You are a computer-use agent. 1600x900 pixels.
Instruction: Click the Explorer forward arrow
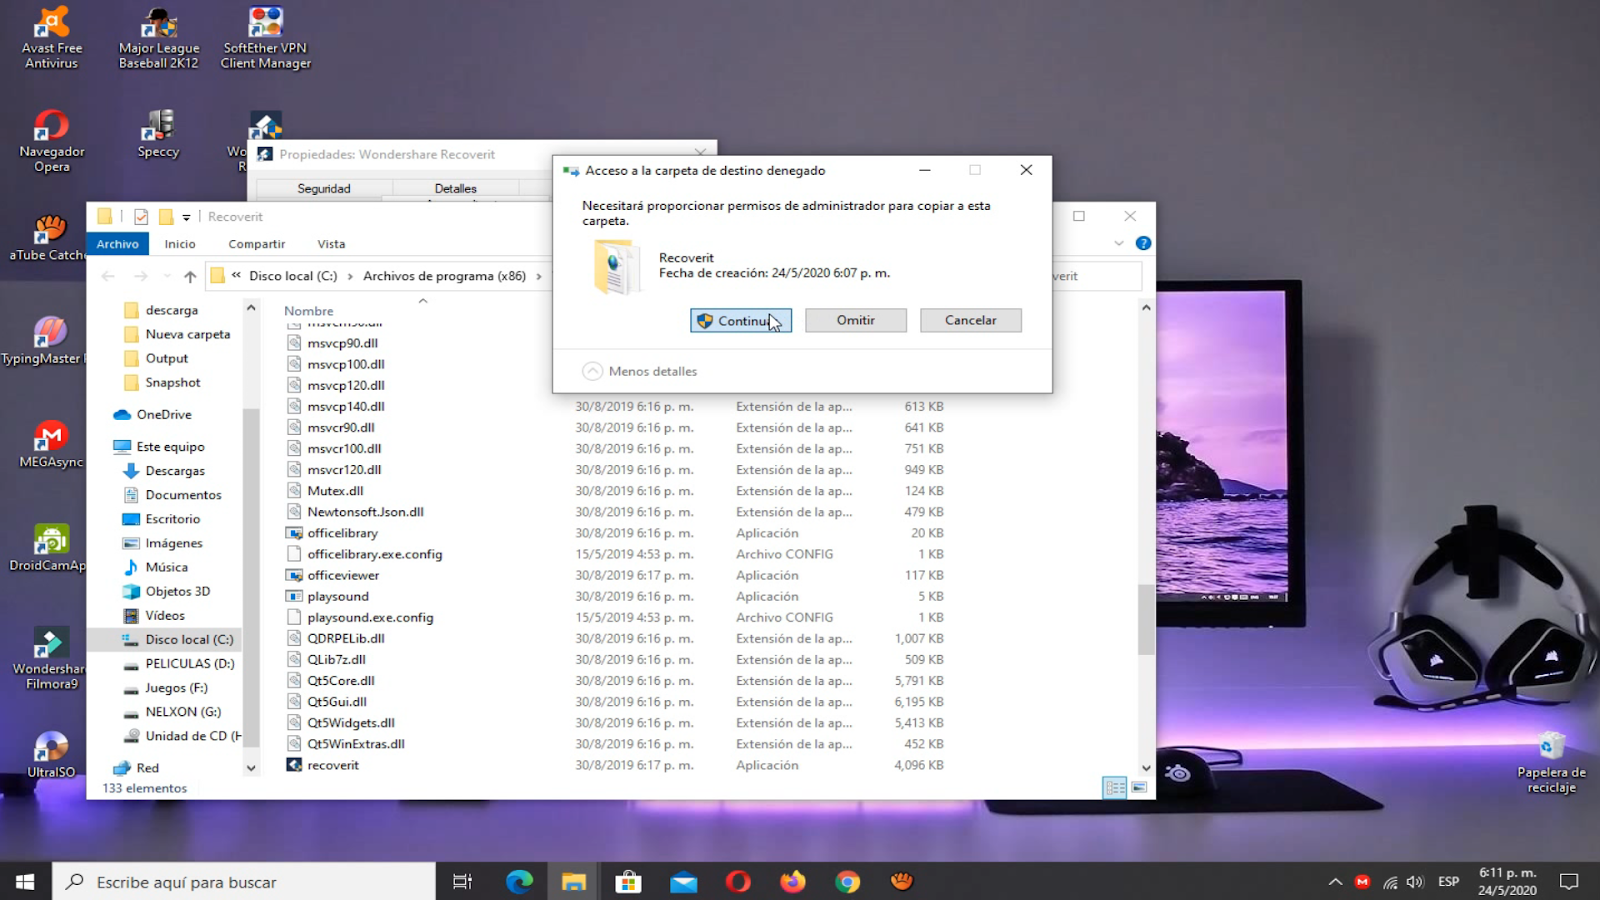coord(140,276)
